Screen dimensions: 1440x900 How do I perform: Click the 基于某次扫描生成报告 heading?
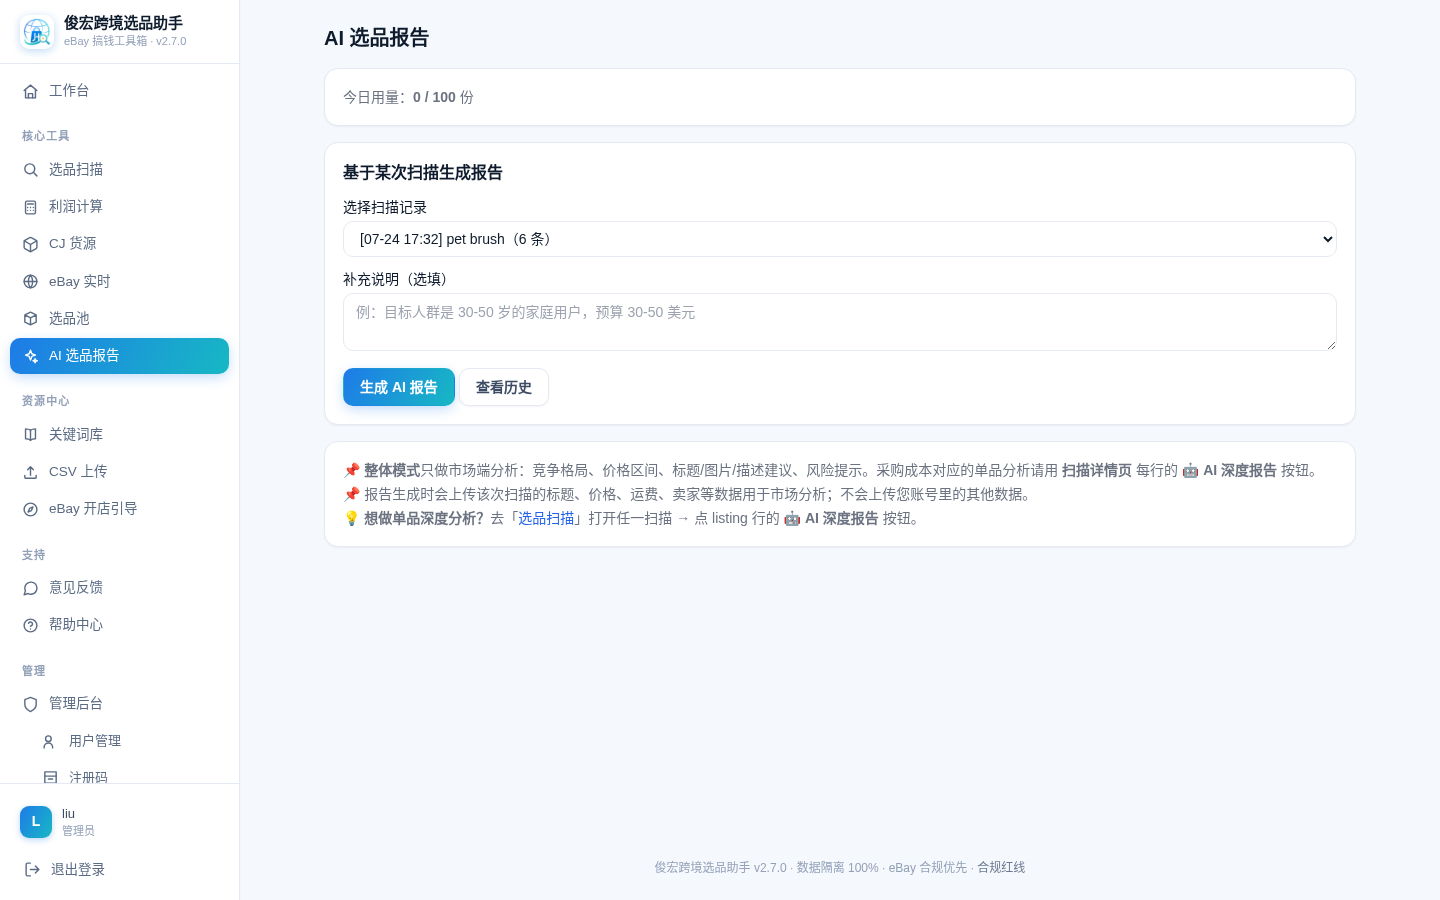[x=423, y=172]
